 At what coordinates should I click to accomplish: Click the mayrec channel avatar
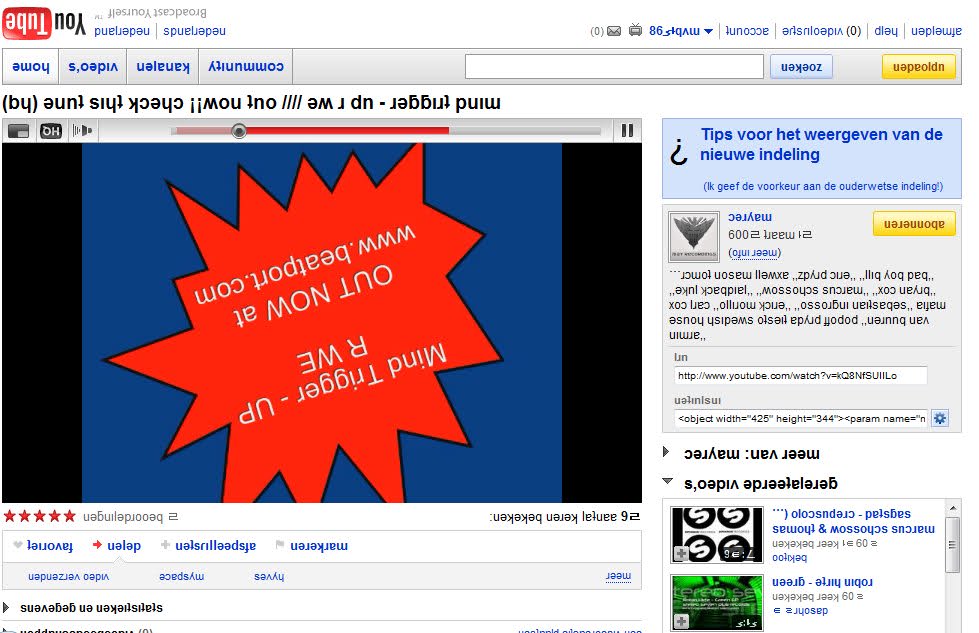point(694,236)
